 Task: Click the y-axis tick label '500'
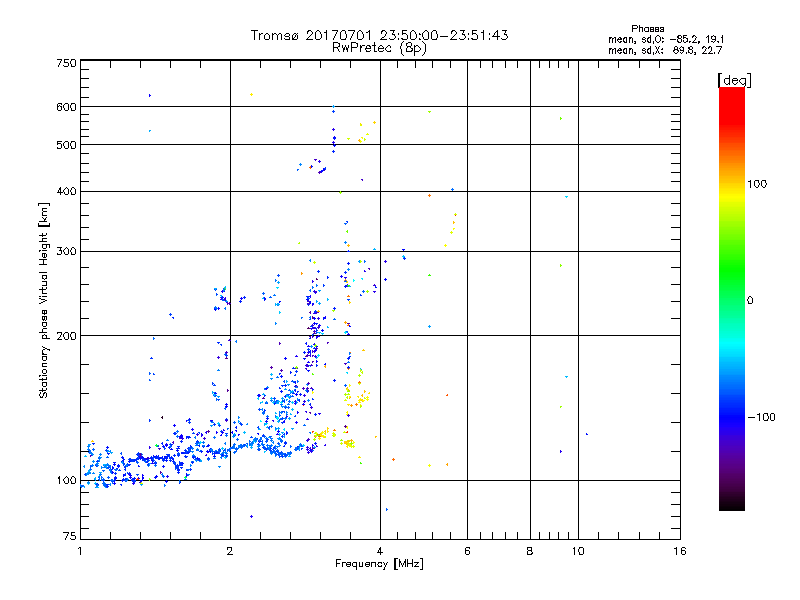coord(66,145)
